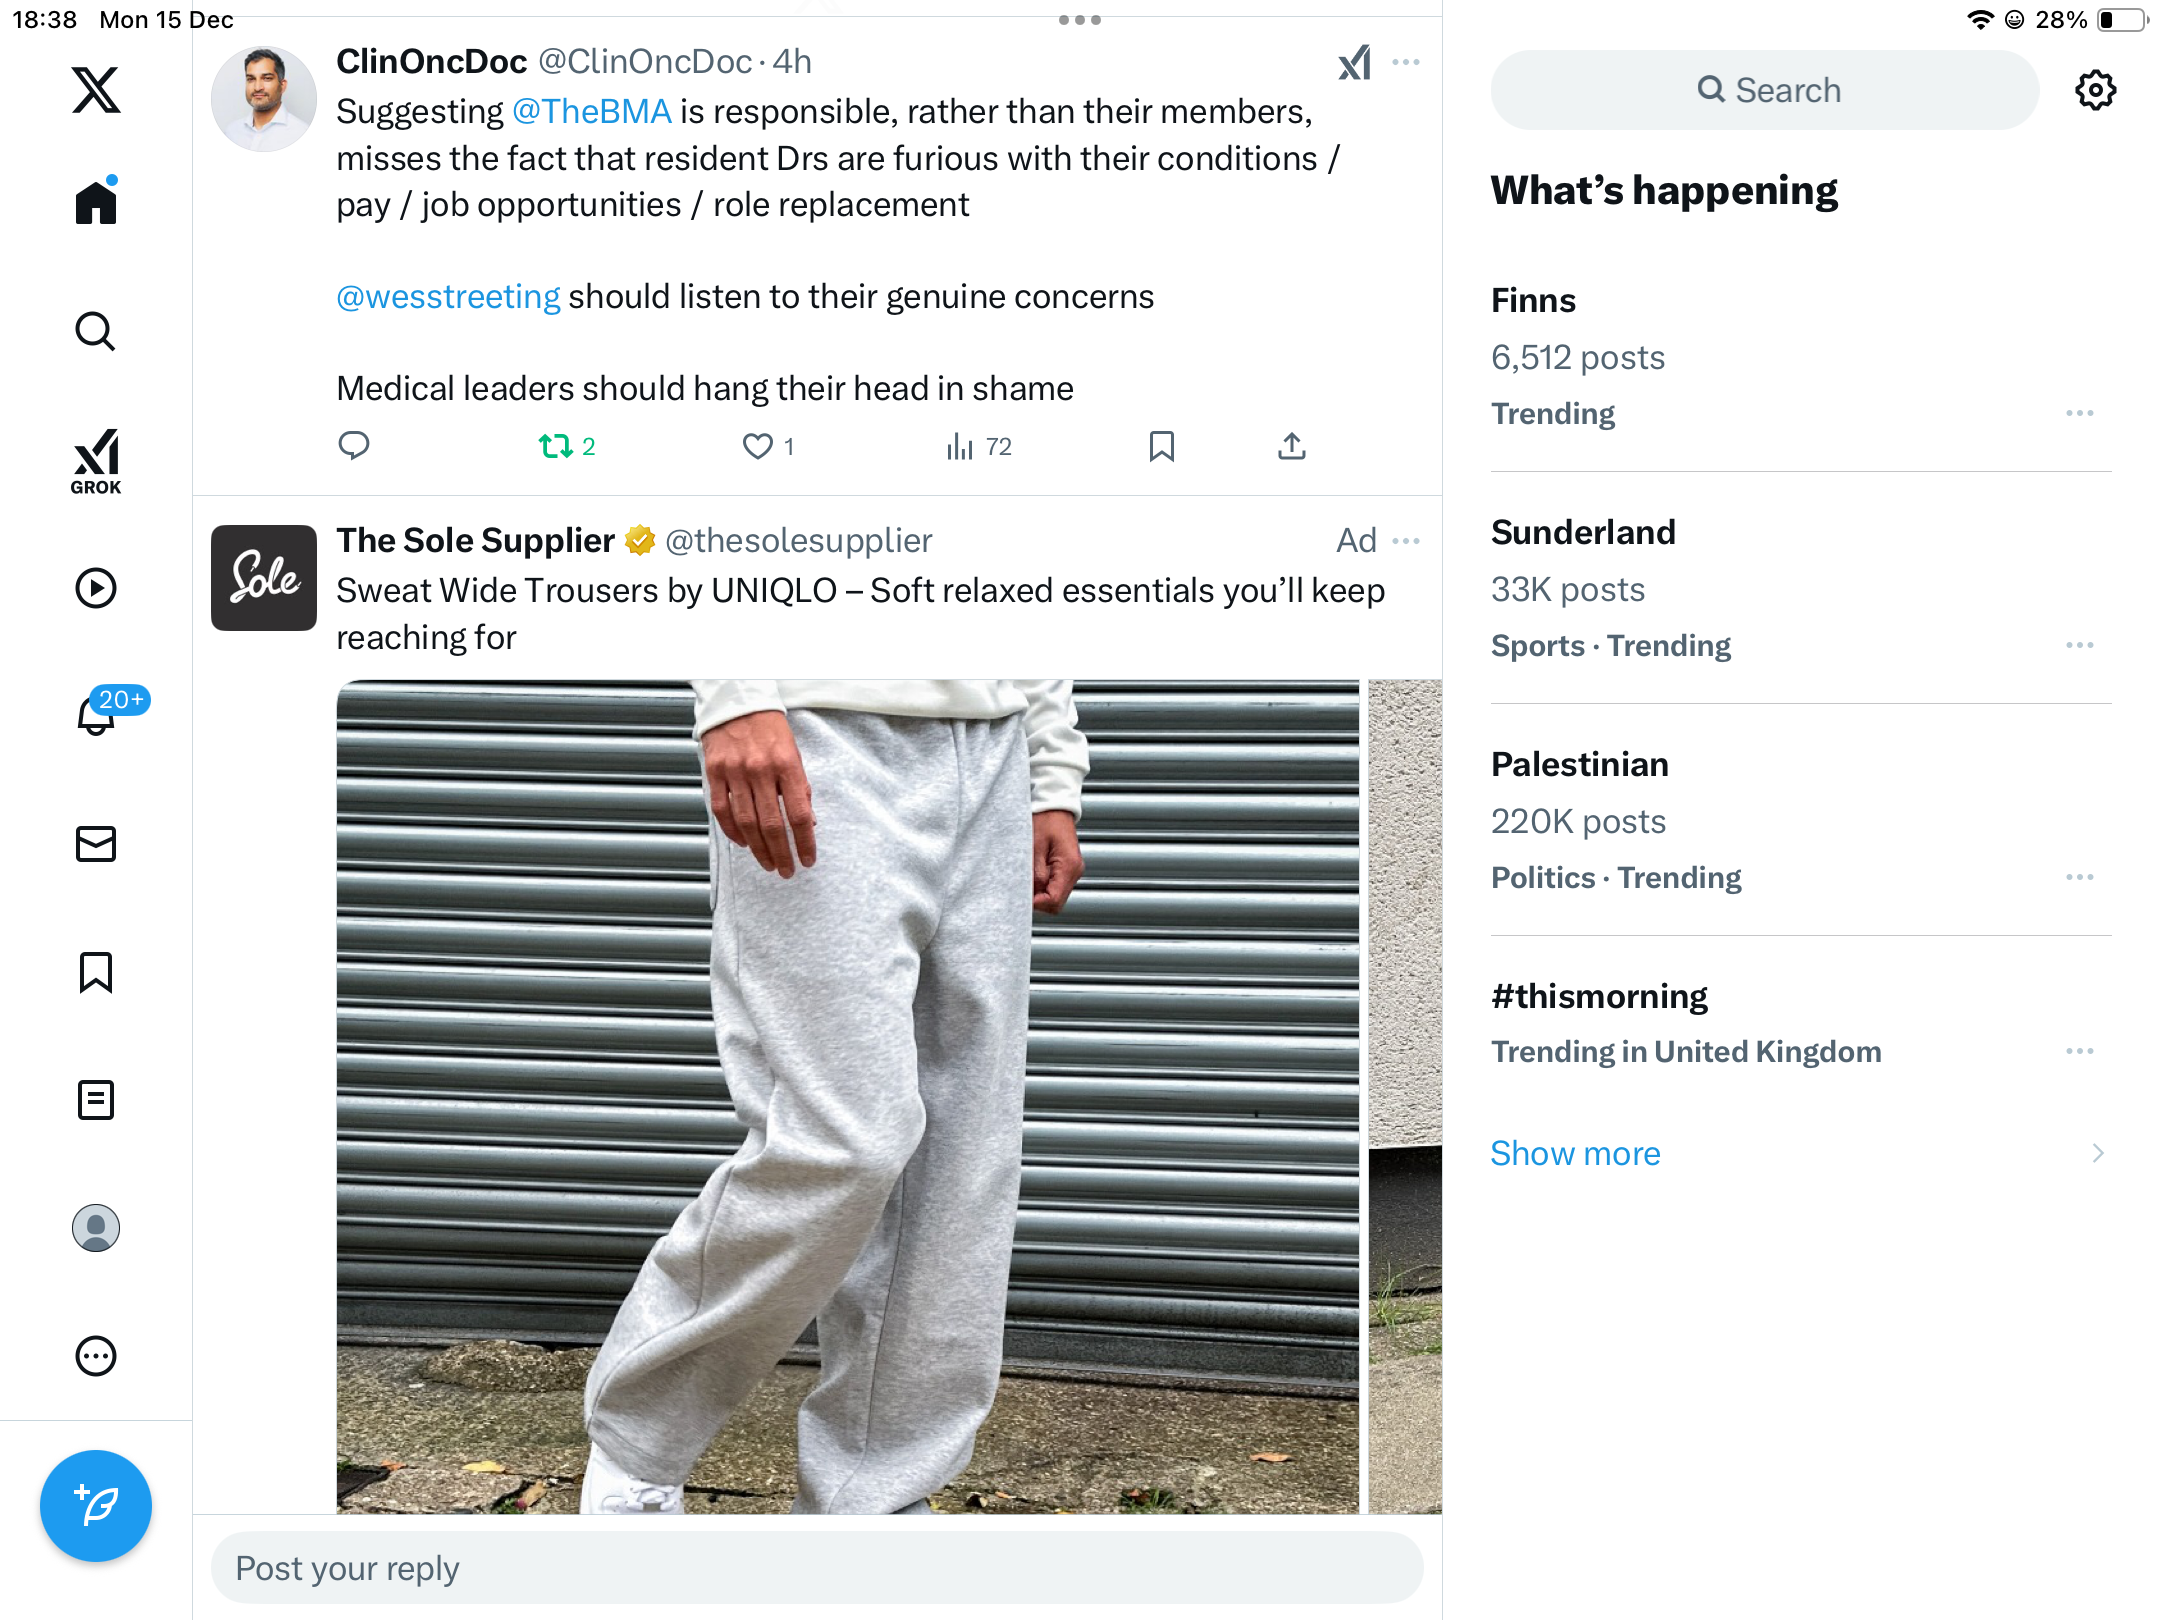Bookmark ClinOncDoc's post

point(1161,446)
